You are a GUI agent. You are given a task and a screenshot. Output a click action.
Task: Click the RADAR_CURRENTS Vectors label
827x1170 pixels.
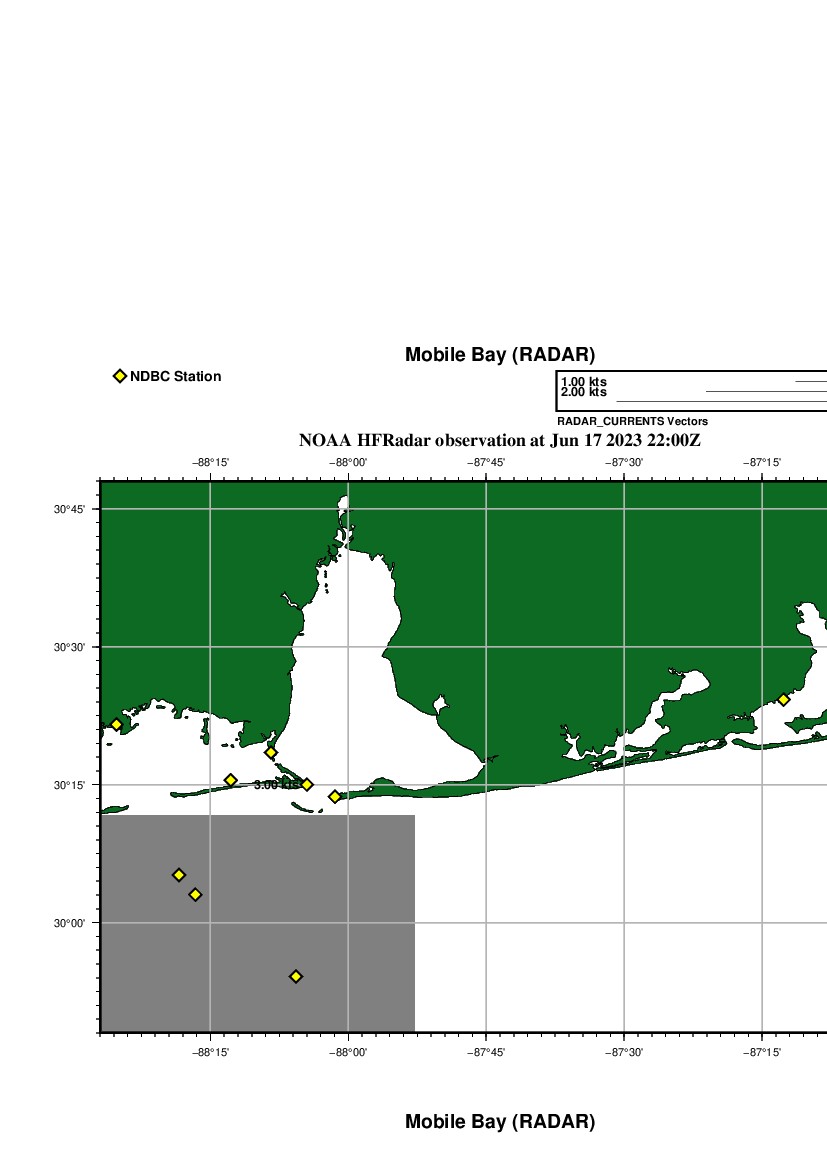pyautogui.click(x=632, y=422)
